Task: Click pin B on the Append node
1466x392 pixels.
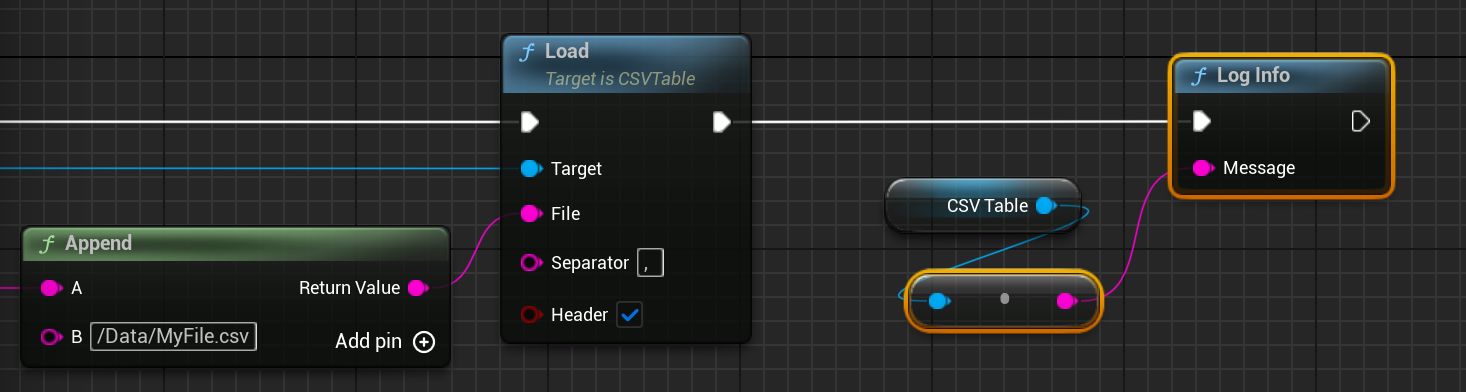Action: coord(51,337)
